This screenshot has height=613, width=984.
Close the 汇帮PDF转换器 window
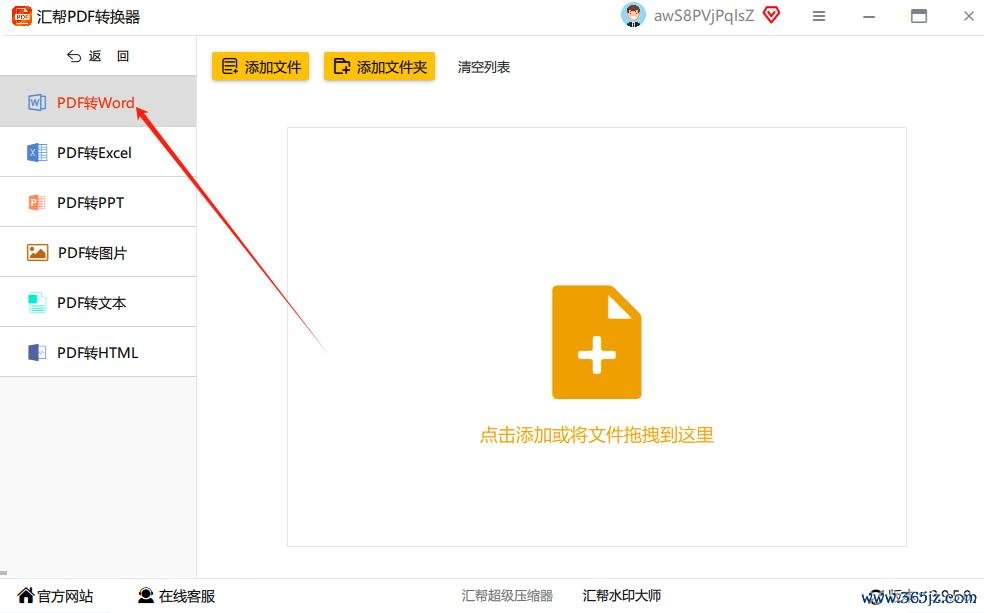point(969,16)
